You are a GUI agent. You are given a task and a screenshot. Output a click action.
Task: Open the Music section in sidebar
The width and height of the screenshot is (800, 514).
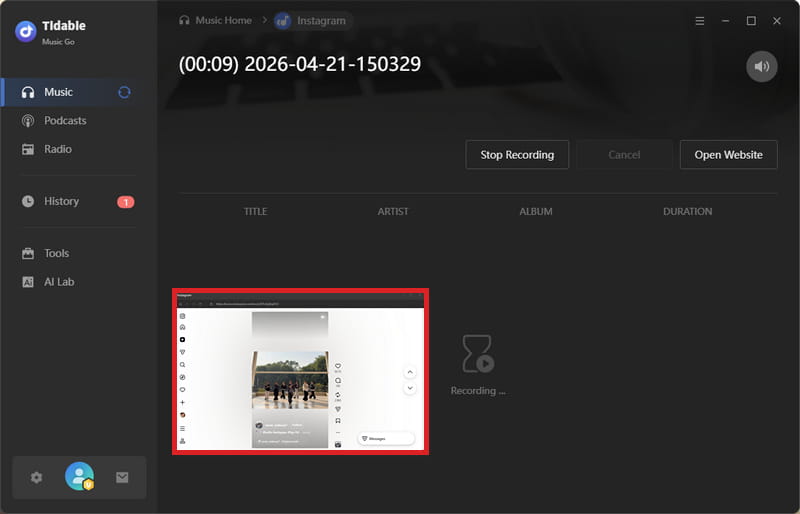[79, 92]
